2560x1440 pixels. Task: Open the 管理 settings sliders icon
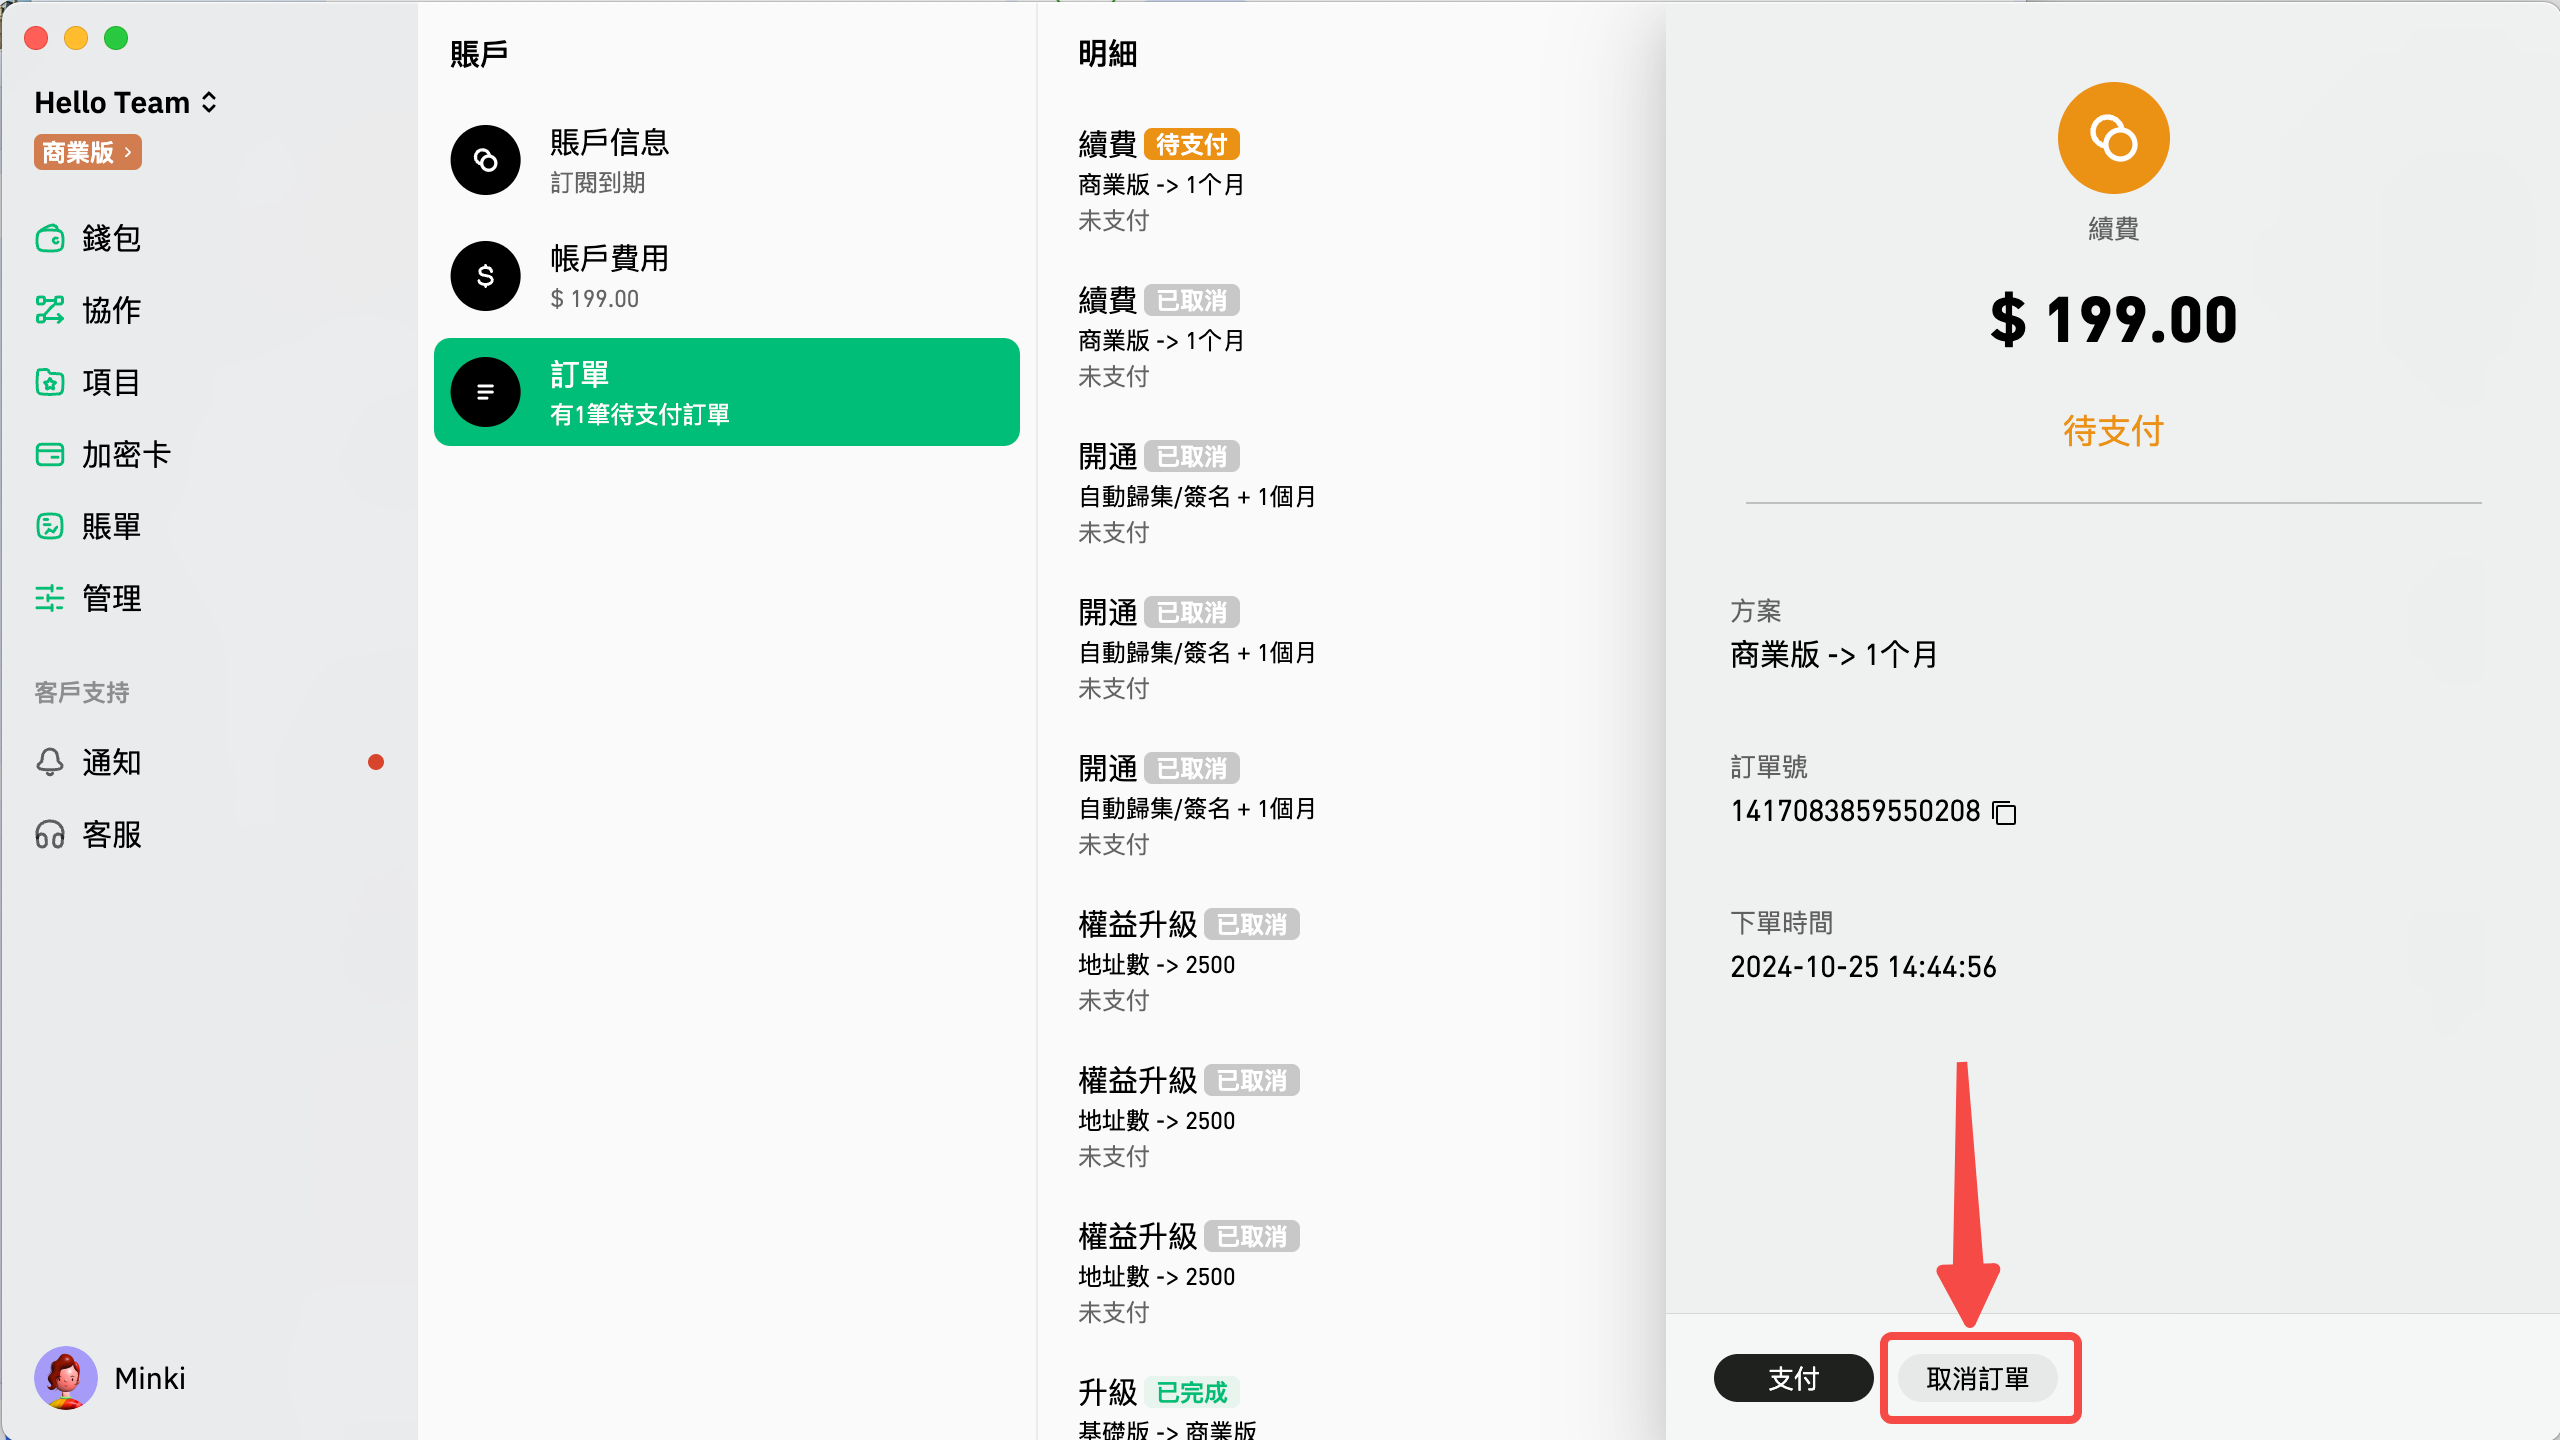tap(50, 598)
